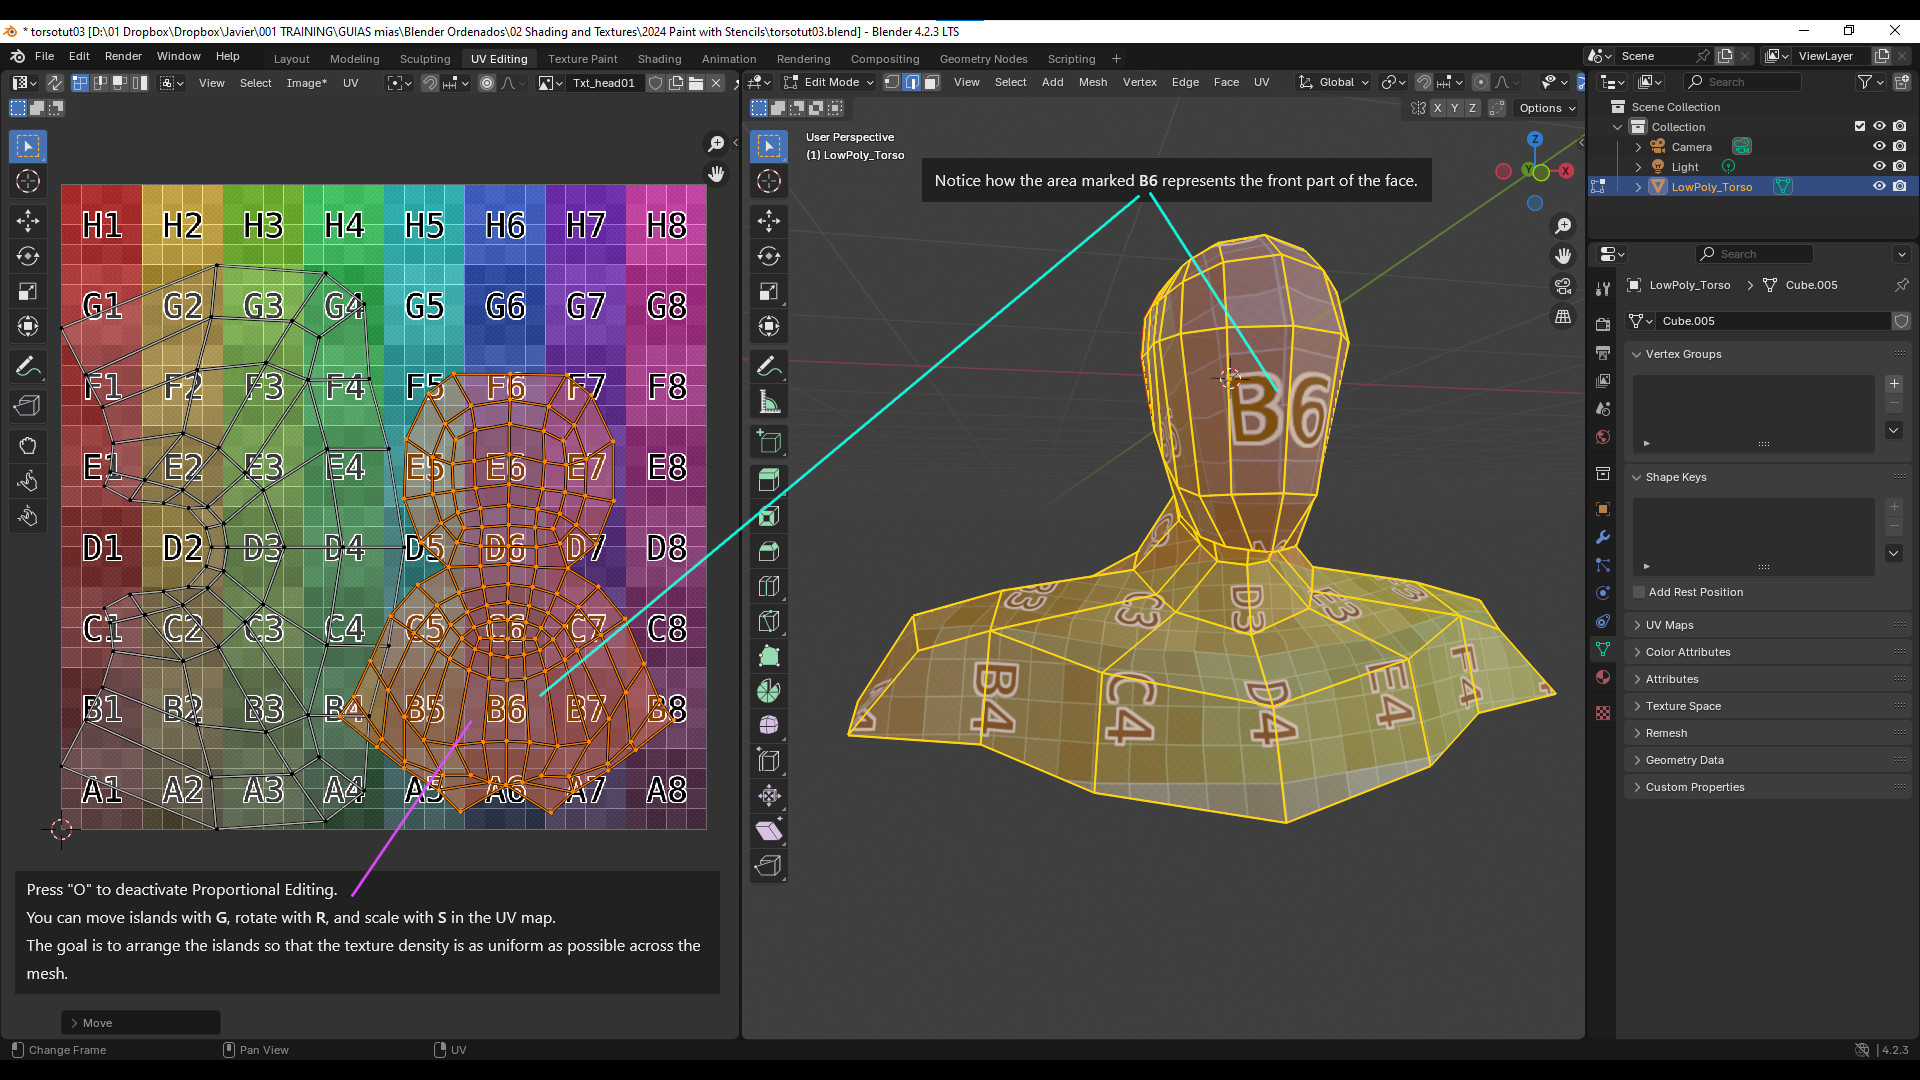1920x1080 pixels.
Task: Open the Outliner filter dropdown
Action: pos(1870,82)
